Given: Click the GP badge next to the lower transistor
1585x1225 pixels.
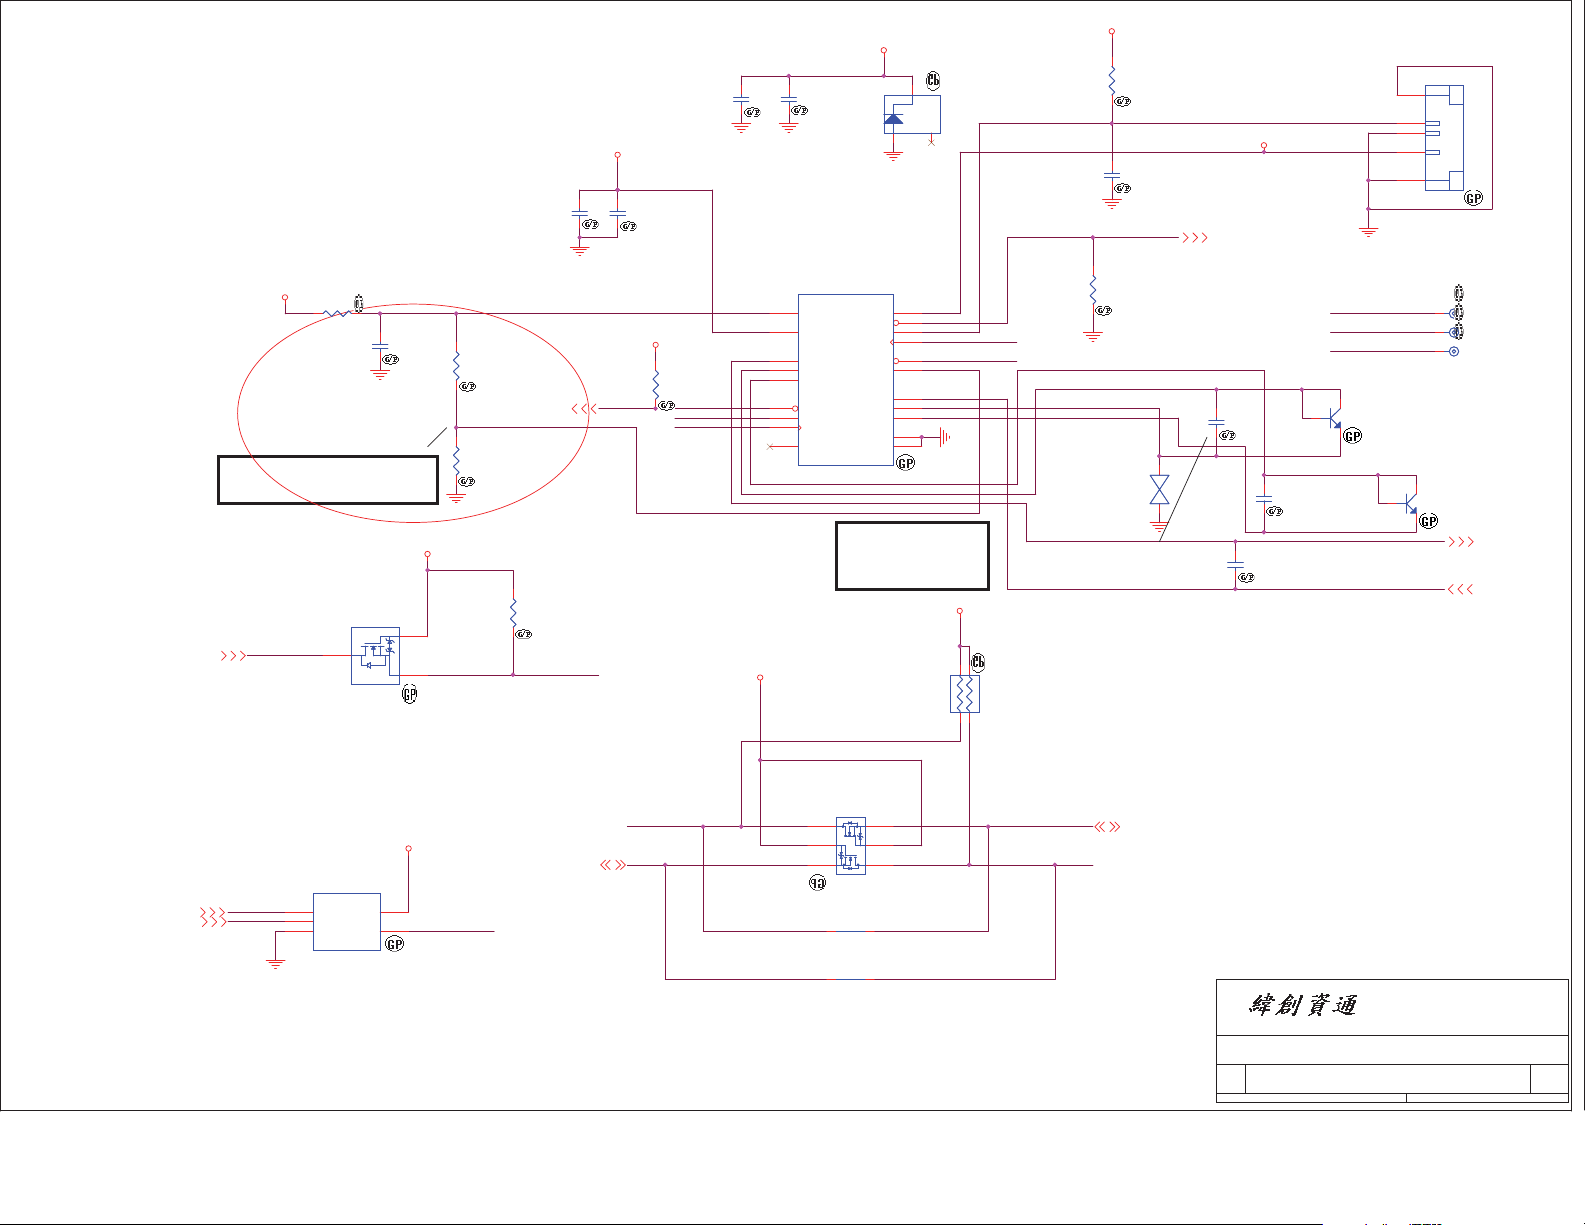Looking at the screenshot, I should [x=1429, y=521].
